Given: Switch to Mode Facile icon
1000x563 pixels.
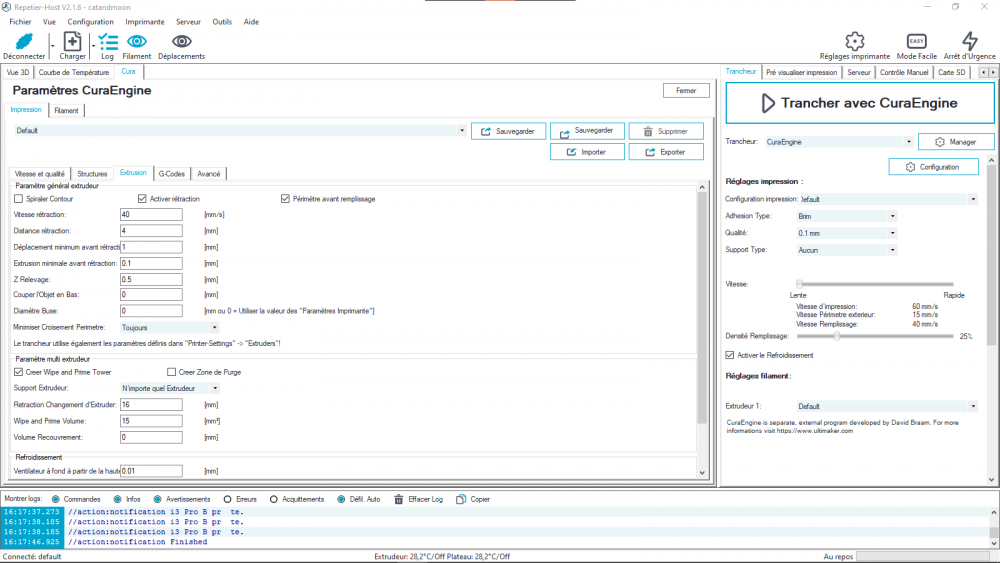Looking at the screenshot, I should [916, 41].
